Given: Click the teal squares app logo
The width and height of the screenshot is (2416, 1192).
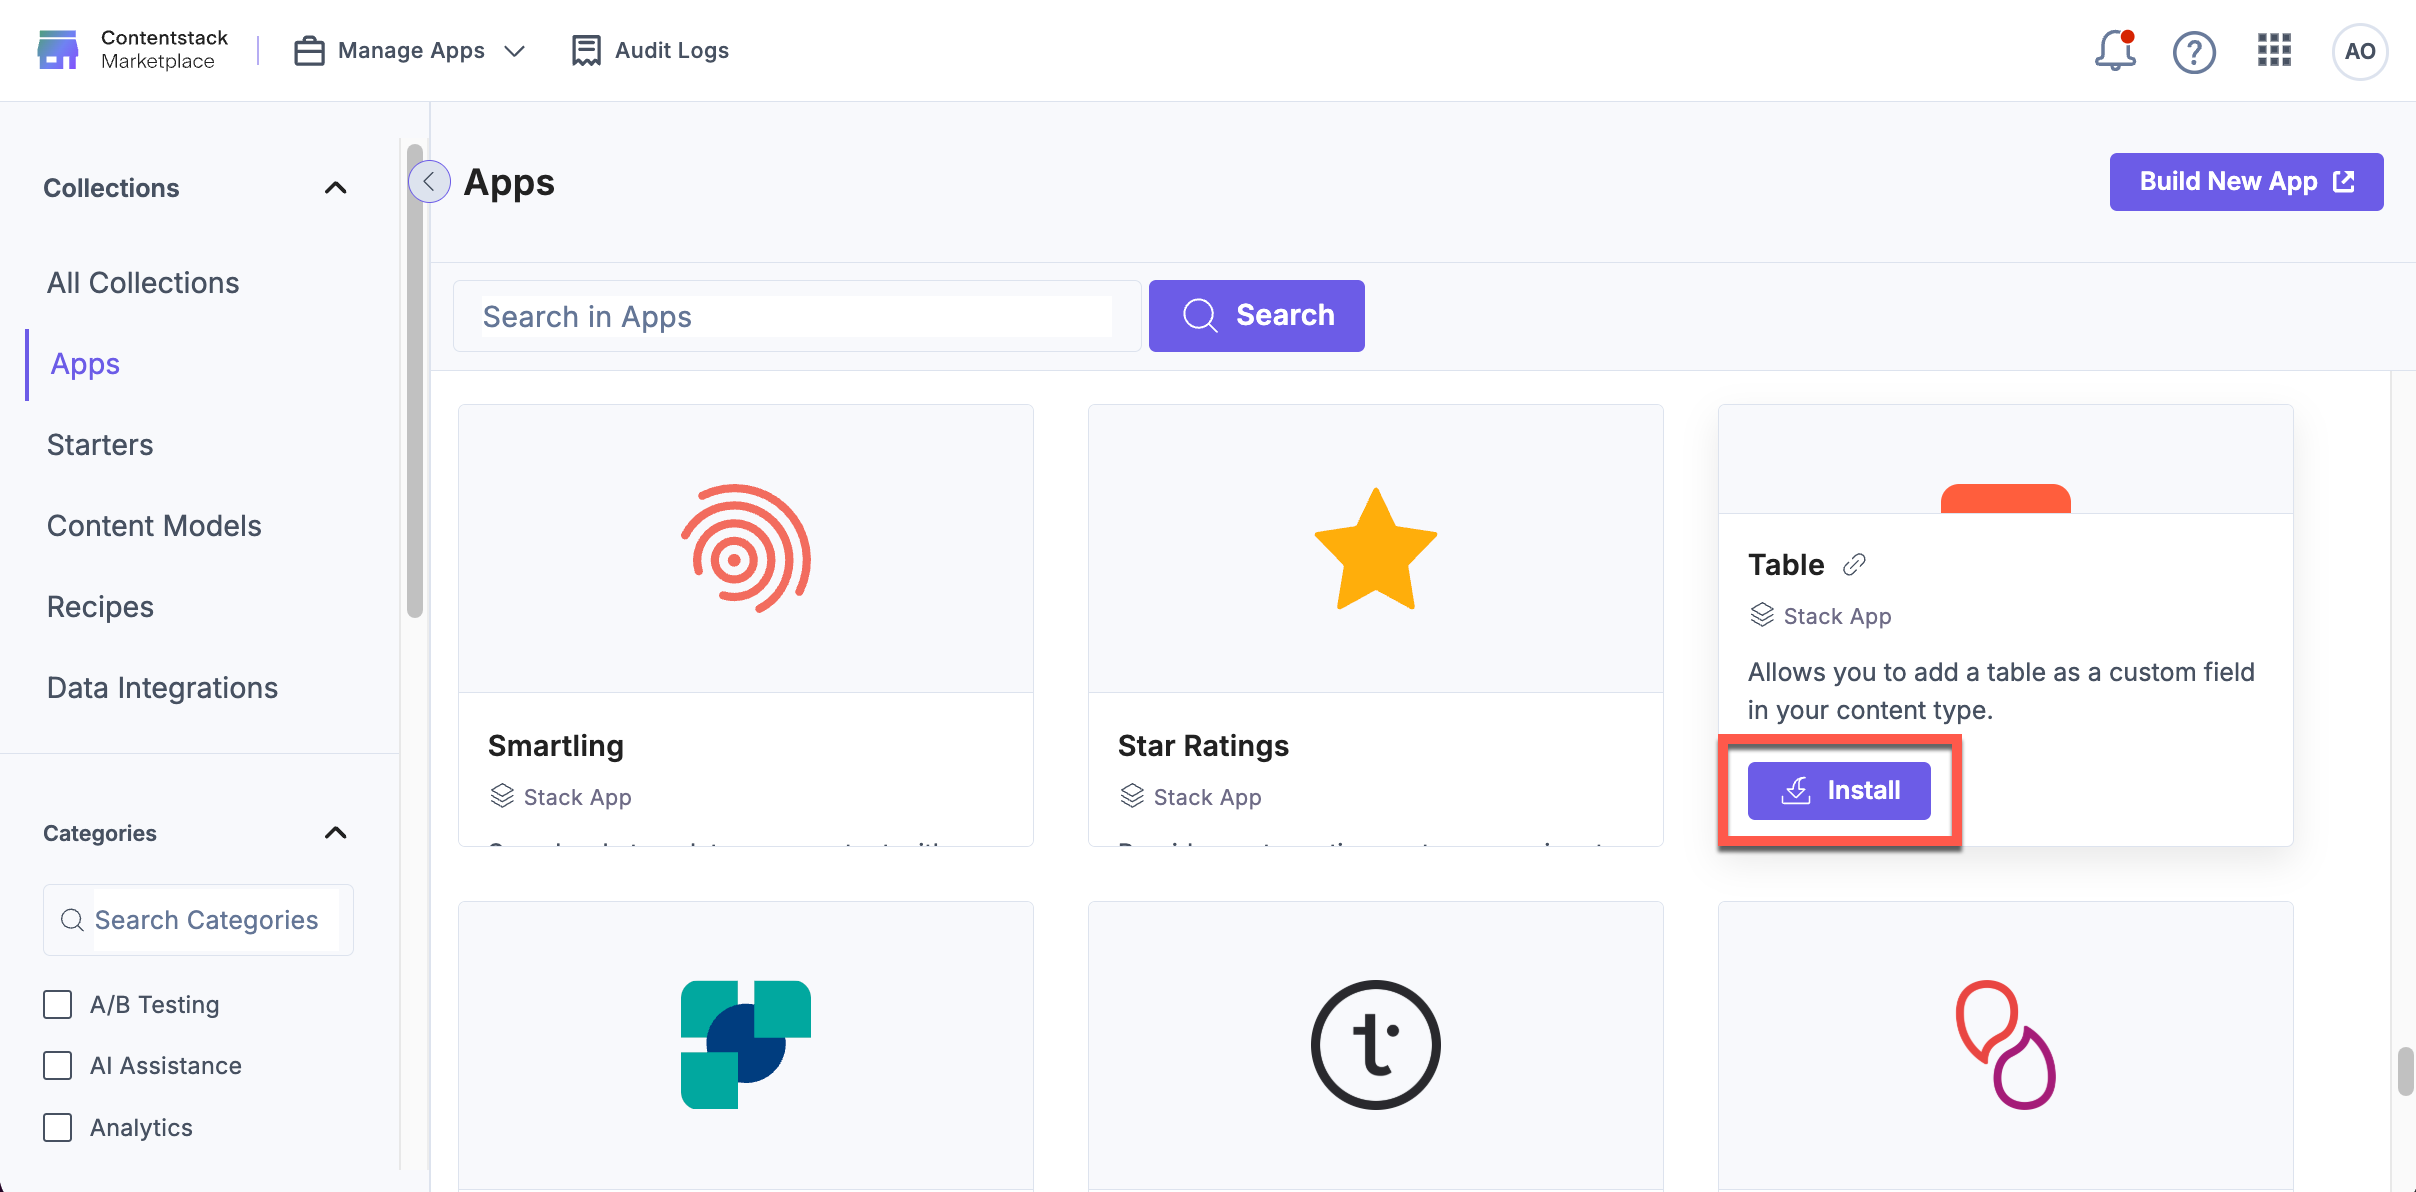Looking at the screenshot, I should 746,1045.
